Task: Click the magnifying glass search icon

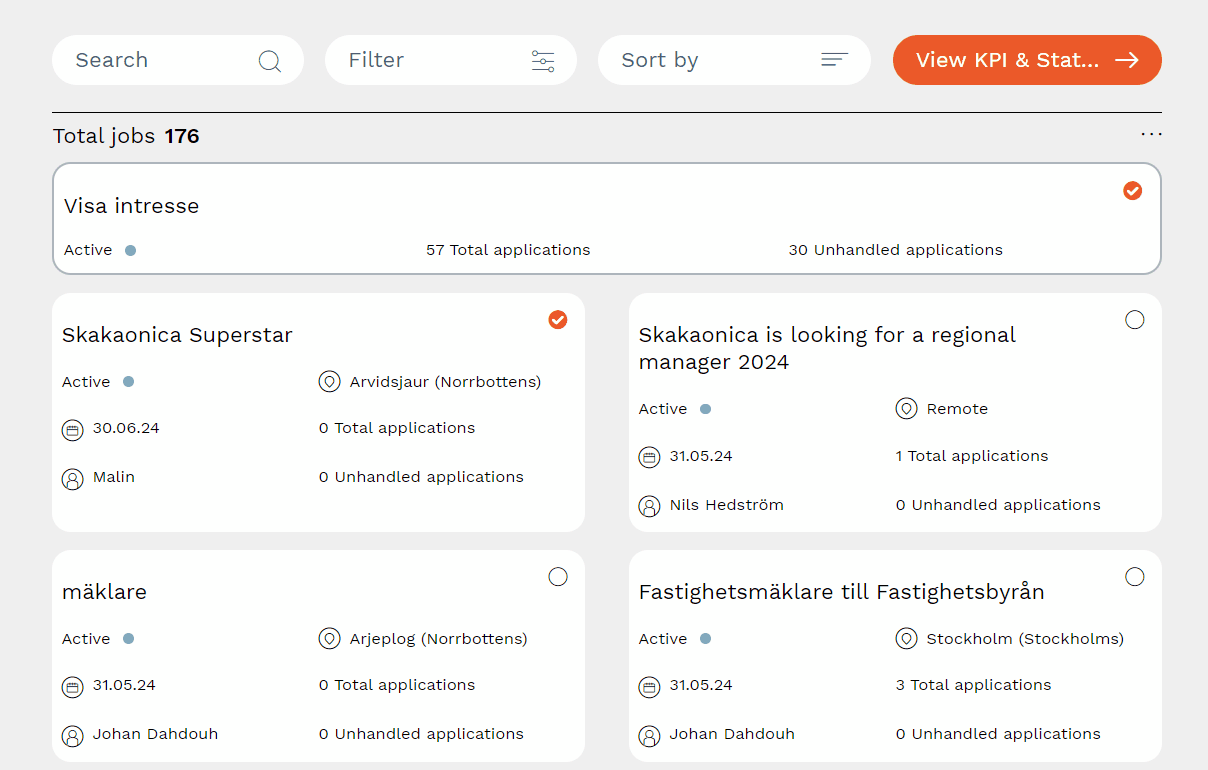Action: click(x=270, y=61)
